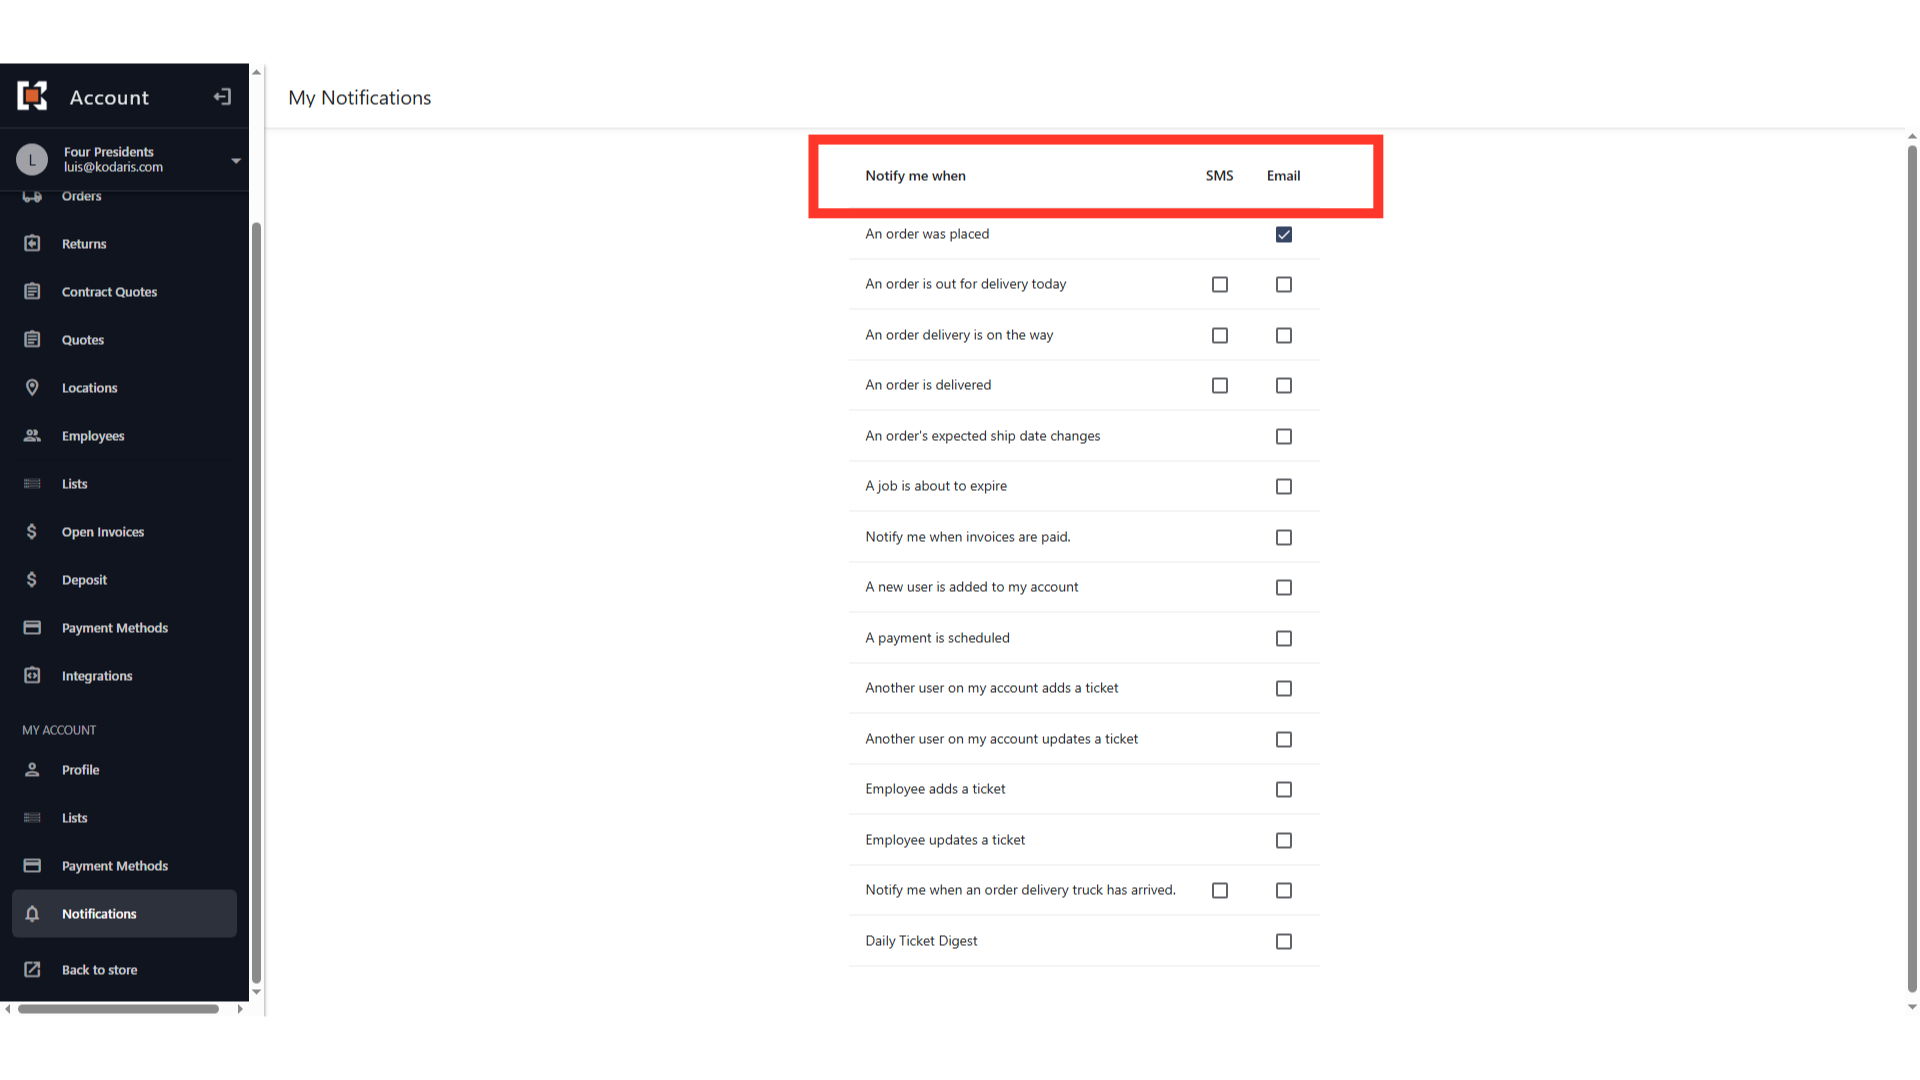Open the Deposit page link
The height and width of the screenshot is (1080, 1920).
(x=84, y=580)
